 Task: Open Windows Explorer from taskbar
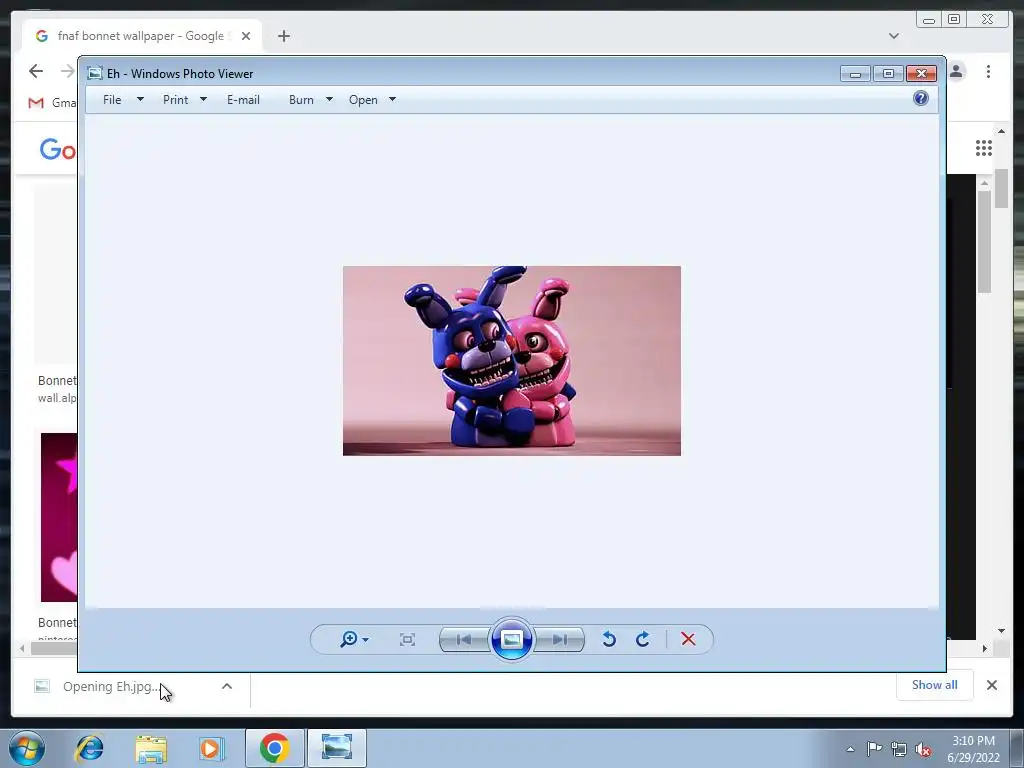(151, 748)
